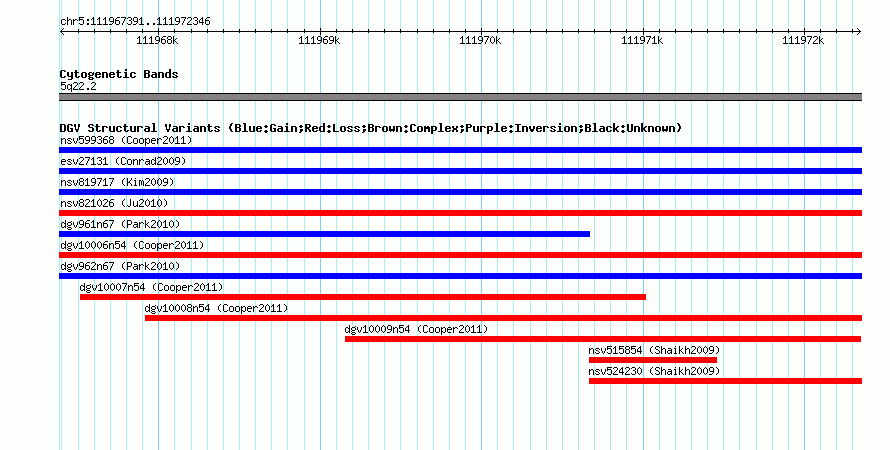Viewport: 890px width, 450px height.
Task: Select the blue nsv599368 gain bar
Action: coord(460,150)
